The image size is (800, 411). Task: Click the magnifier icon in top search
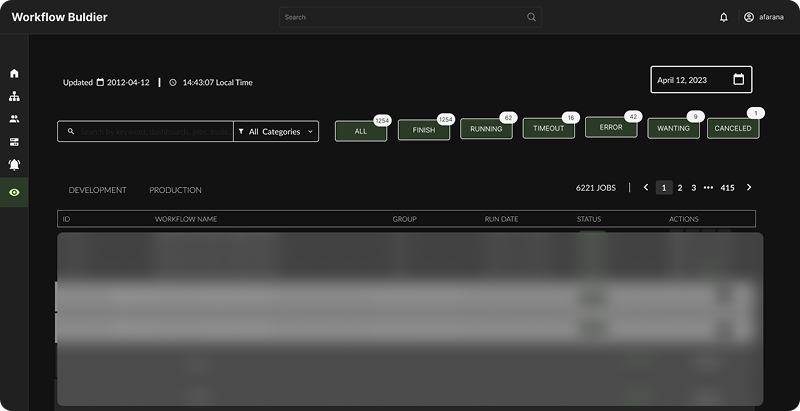pyautogui.click(x=531, y=17)
